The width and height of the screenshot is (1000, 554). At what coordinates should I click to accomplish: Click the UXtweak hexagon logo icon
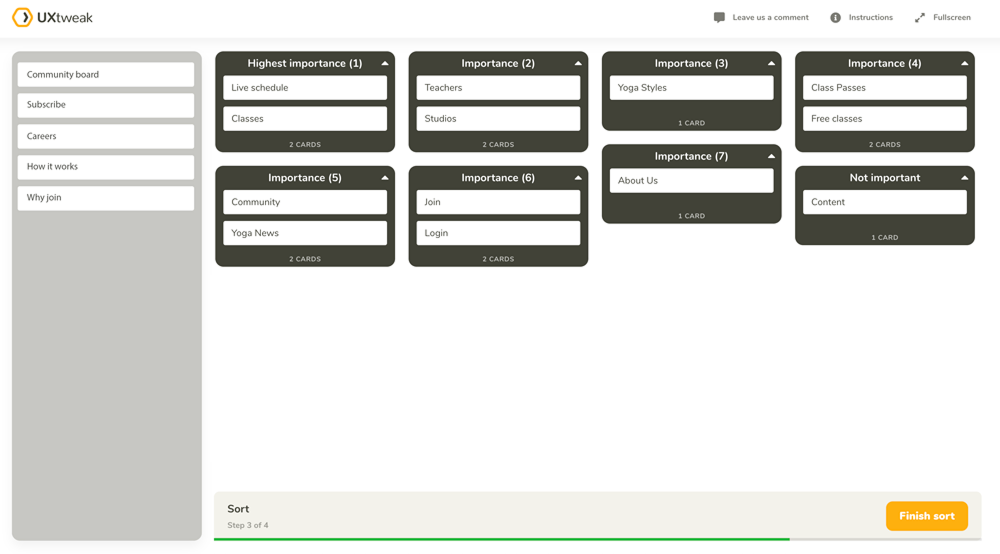(x=22, y=18)
